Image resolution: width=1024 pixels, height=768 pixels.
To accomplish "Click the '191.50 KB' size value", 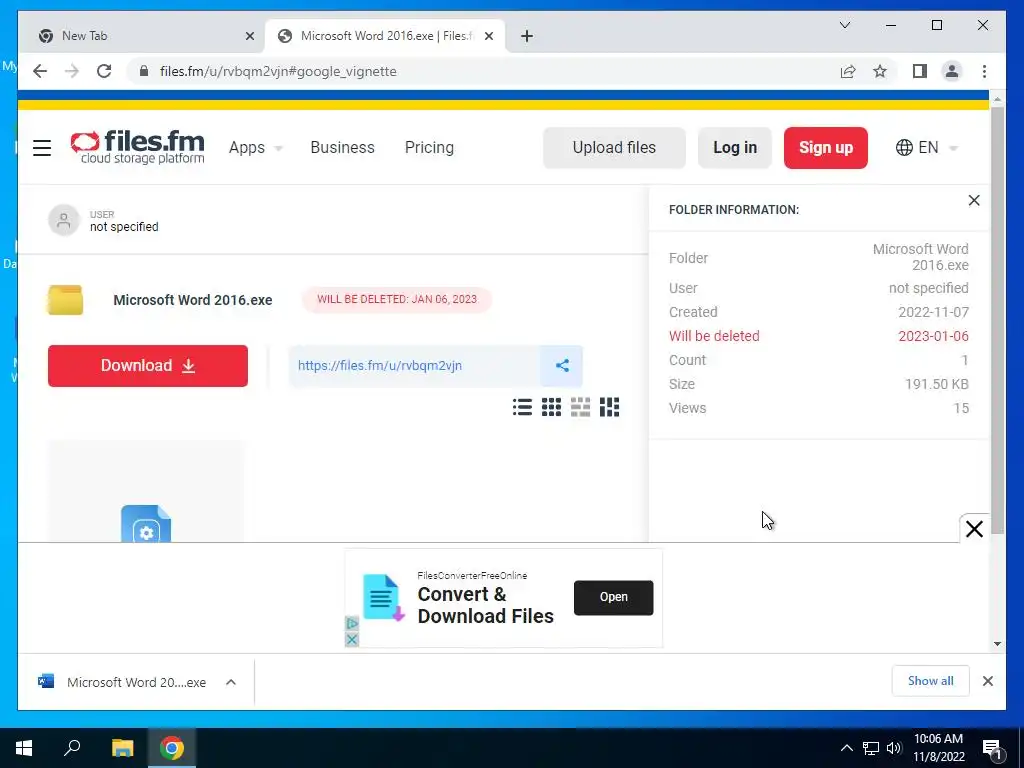I will 936,384.
